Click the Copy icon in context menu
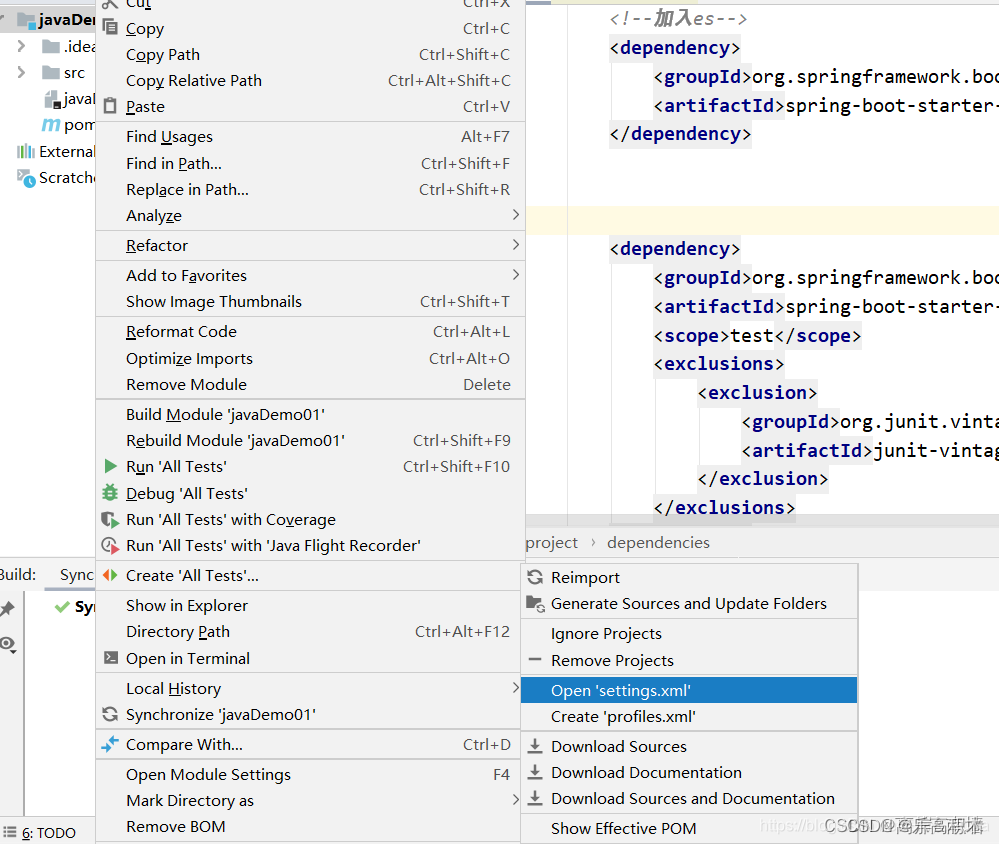Image resolution: width=999 pixels, height=844 pixels. tap(110, 27)
